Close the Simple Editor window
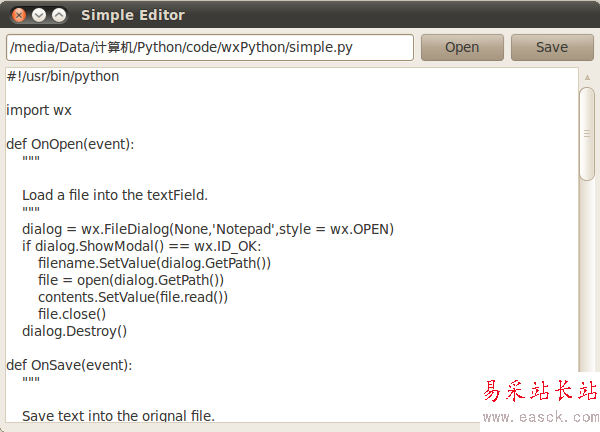This screenshot has width=600, height=432. click(x=17, y=15)
